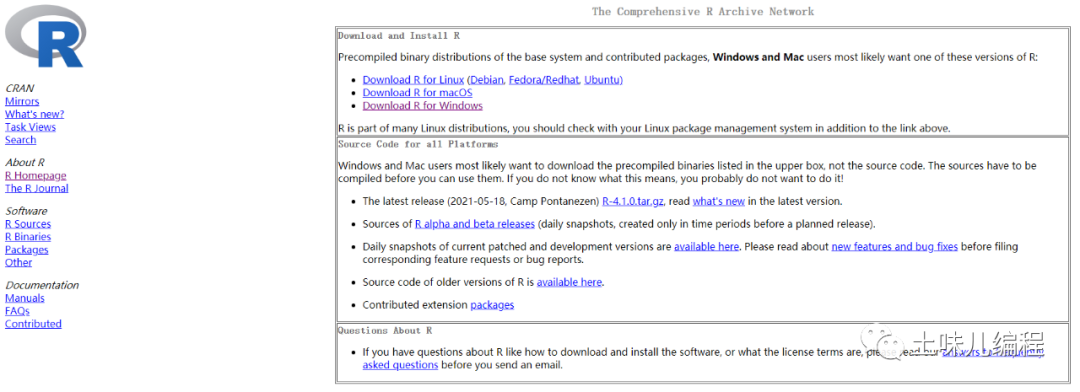This screenshot has height=392, width=1080.
Task: Open The R Journal link
Action: 37,188
